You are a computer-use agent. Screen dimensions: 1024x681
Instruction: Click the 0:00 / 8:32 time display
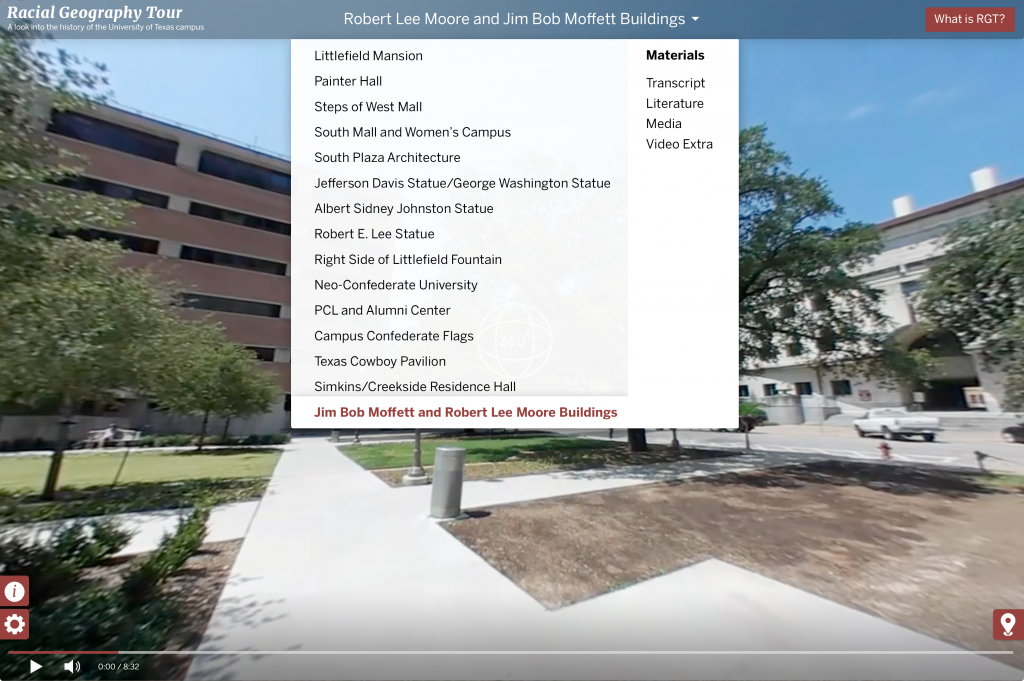(118, 667)
